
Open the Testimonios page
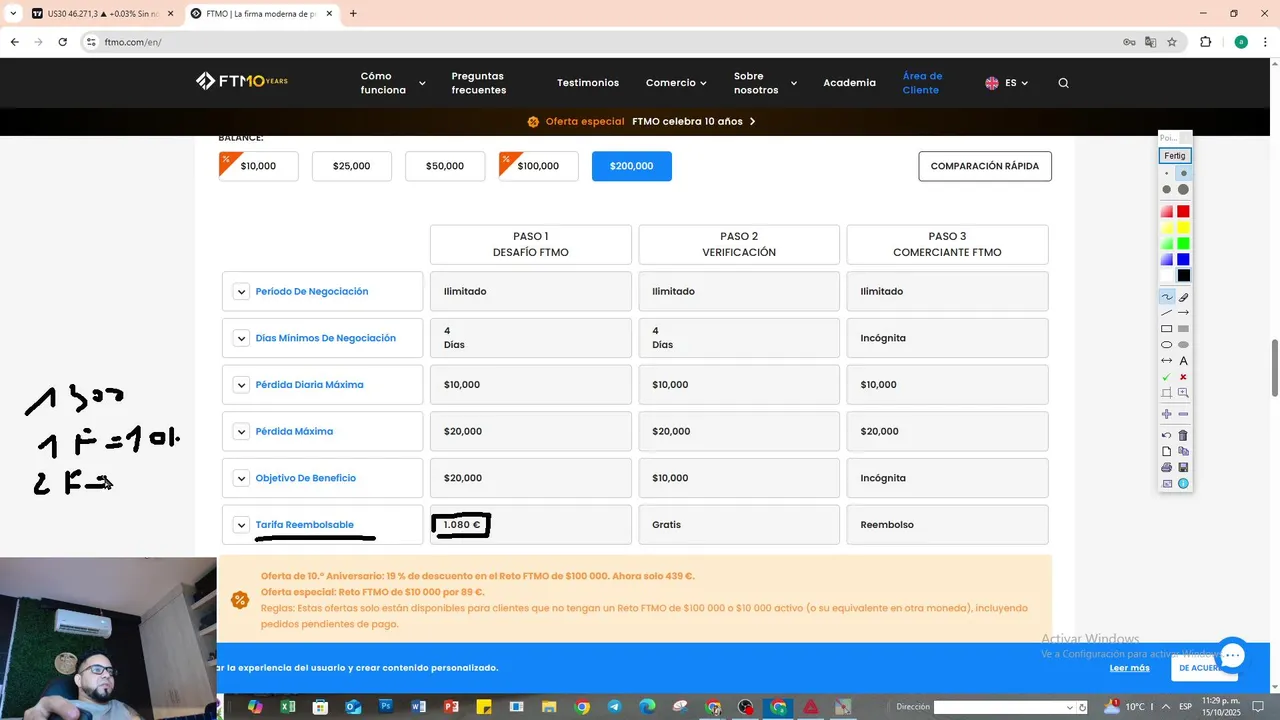tap(588, 83)
